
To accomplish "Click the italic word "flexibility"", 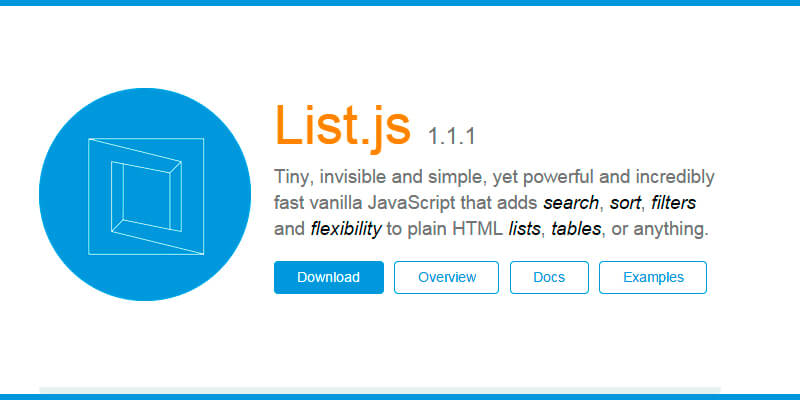I will pos(346,229).
